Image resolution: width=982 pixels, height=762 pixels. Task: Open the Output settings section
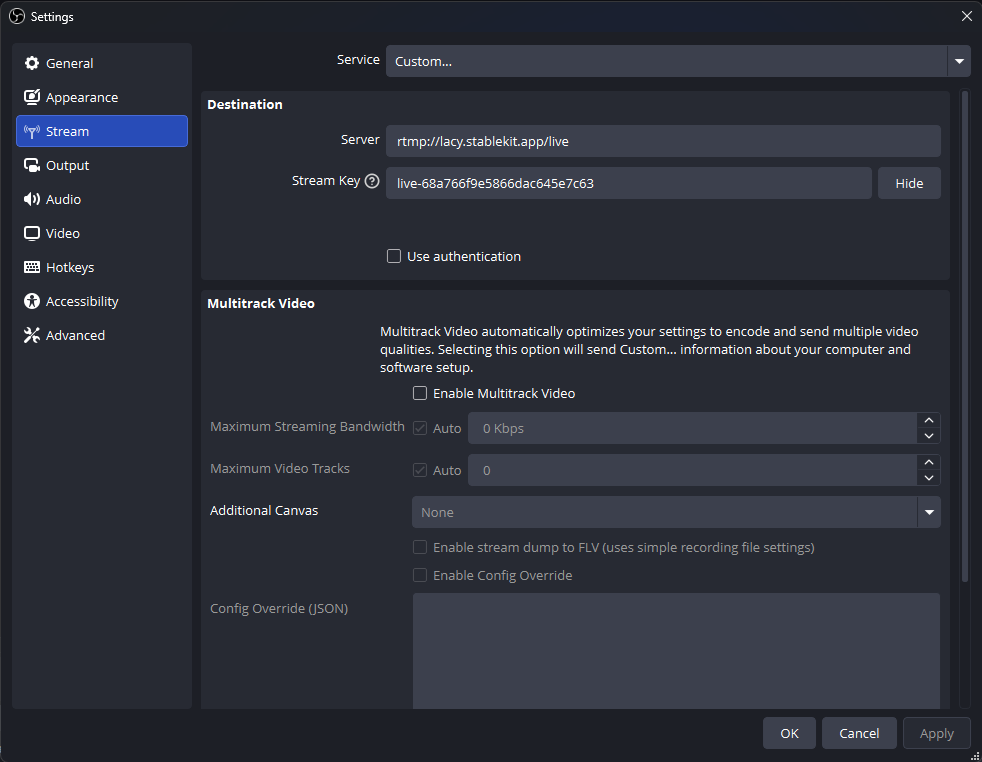coord(67,165)
